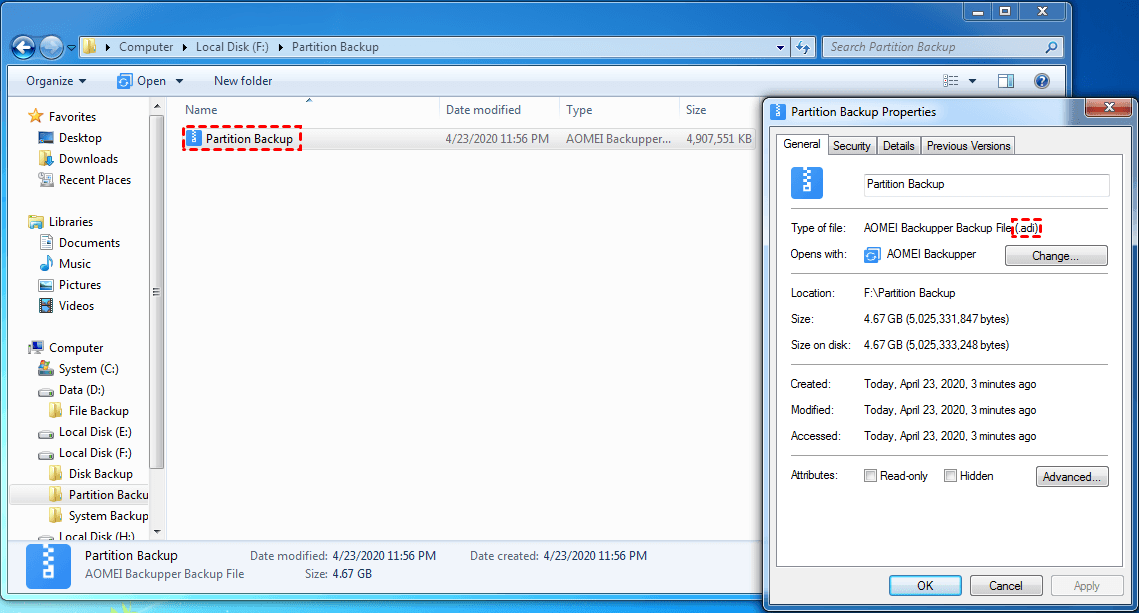Screen dimensions: 1139x613
Task: Click the Back navigation arrow button
Action: pyautogui.click(x=23, y=47)
